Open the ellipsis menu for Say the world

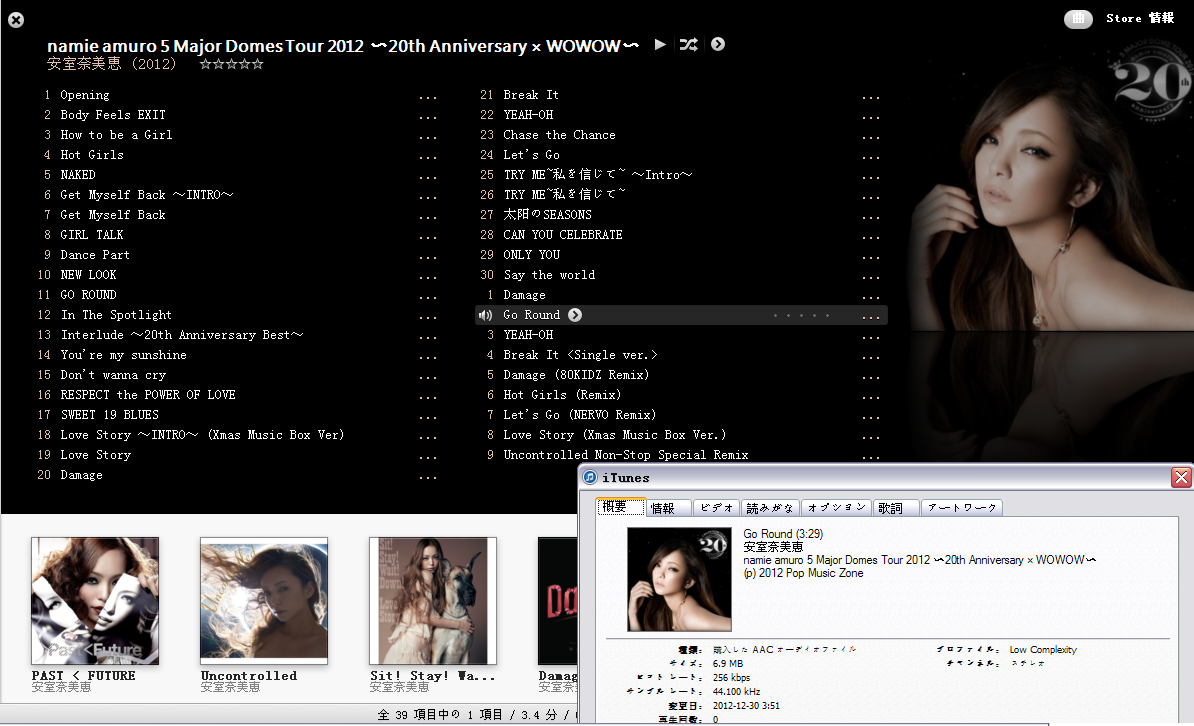pos(871,277)
